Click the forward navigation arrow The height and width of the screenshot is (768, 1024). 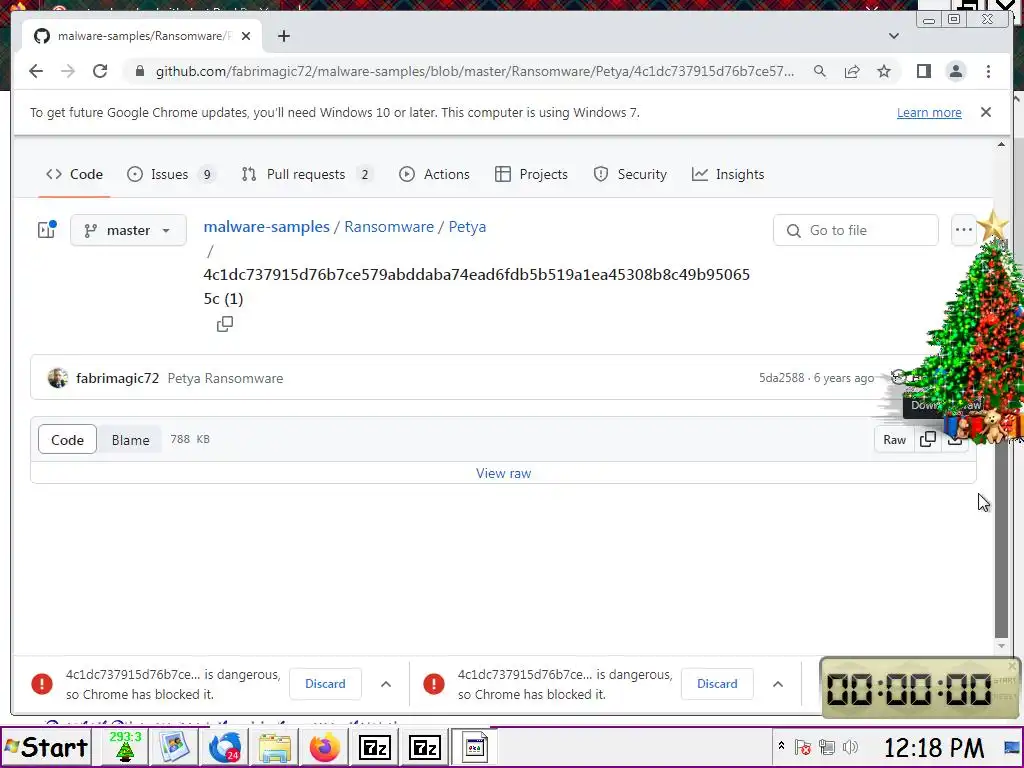pos(68,71)
